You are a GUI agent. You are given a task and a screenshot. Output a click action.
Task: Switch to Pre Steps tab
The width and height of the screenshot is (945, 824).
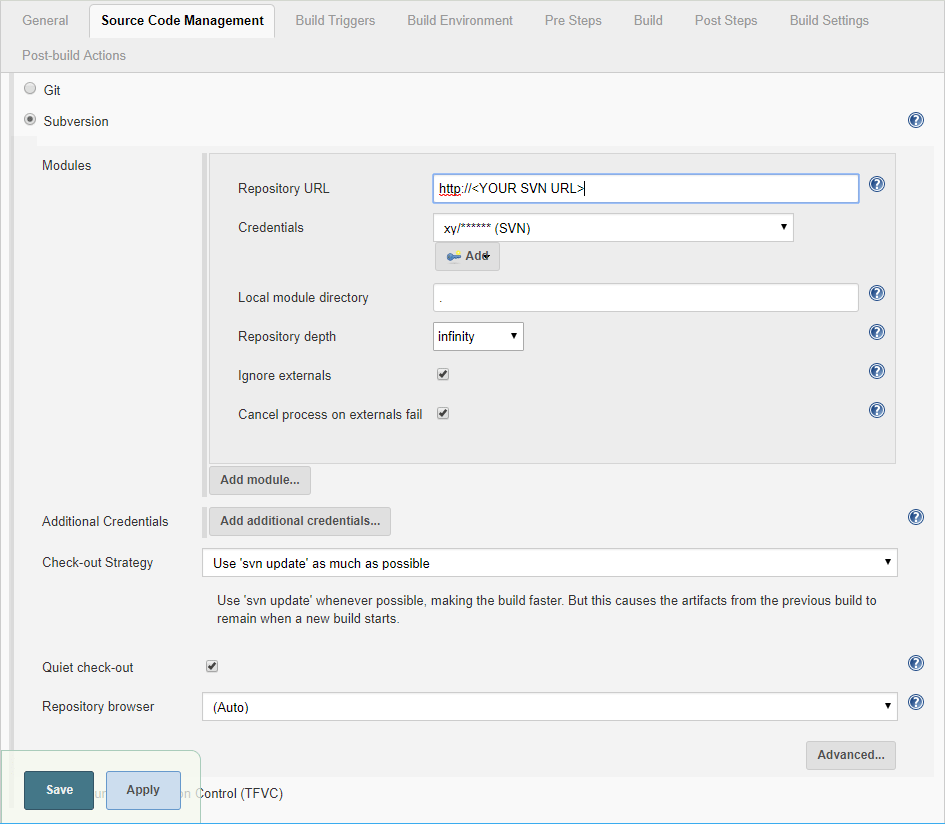573,20
